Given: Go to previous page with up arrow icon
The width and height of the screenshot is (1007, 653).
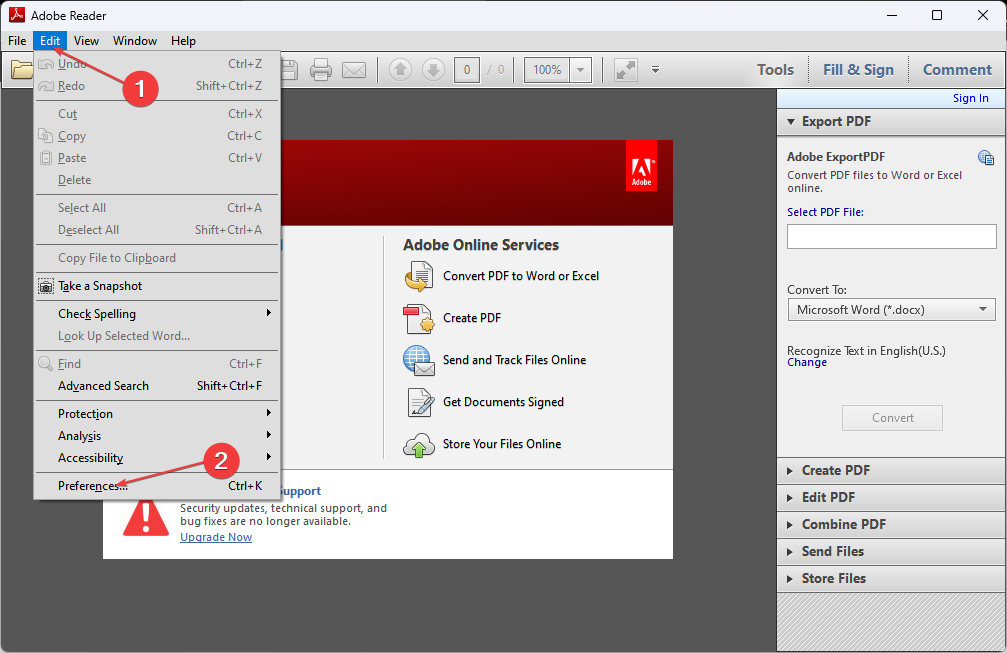Looking at the screenshot, I should click(x=400, y=69).
